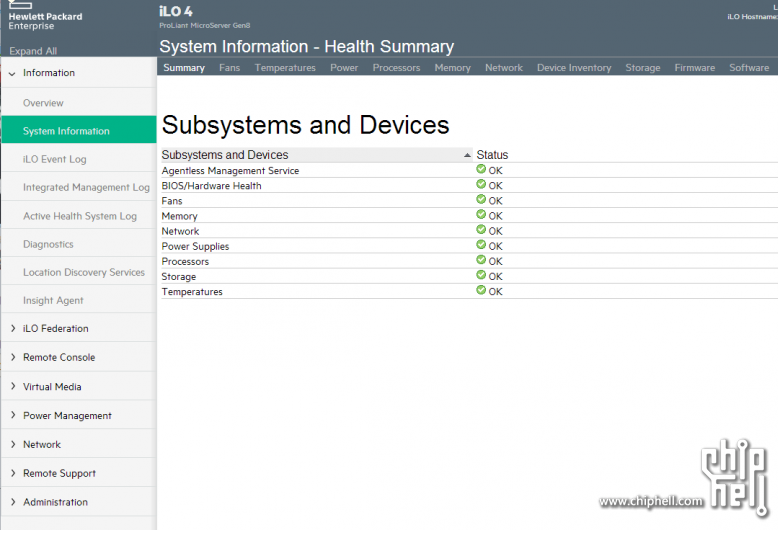
Task: Switch to the Fans tab
Action: pos(230,68)
